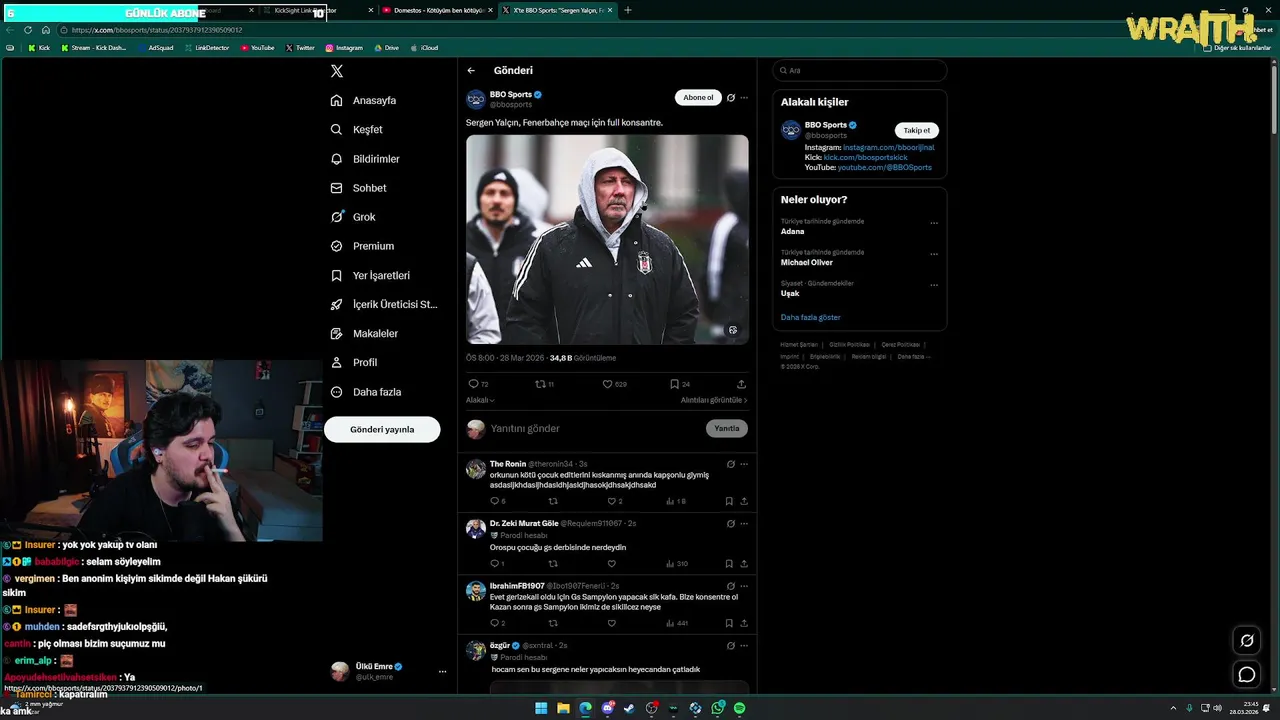Open Makaleler in the sidebar
The width and height of the screenshot is (1280, 720).
coord(364,333)
